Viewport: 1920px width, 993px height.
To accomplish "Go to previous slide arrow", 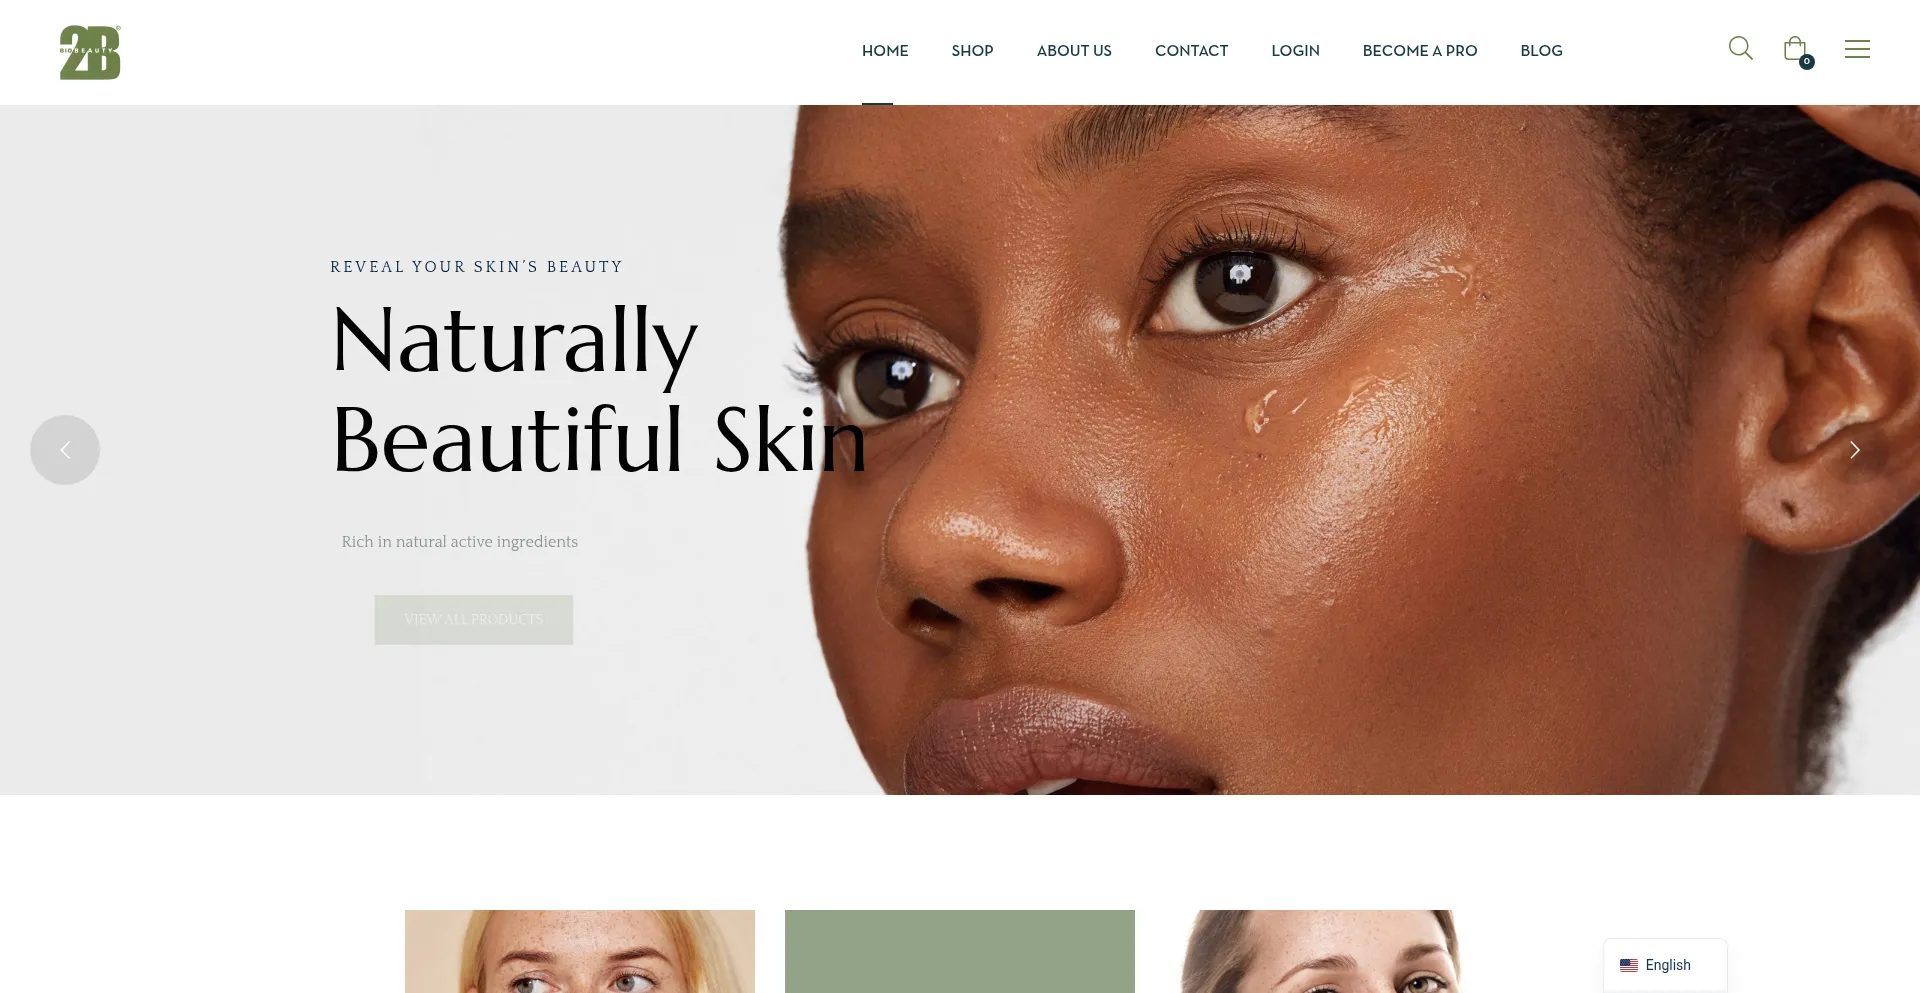I will click(65, 450).
